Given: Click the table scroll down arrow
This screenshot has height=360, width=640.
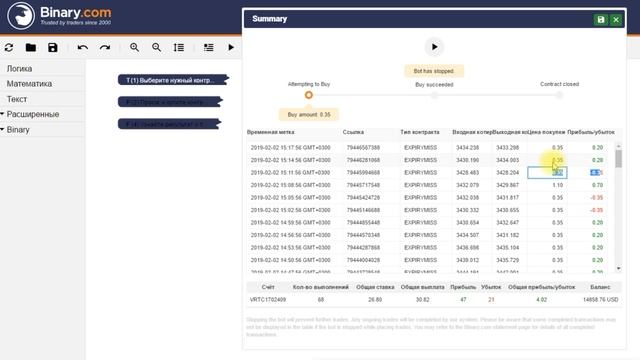Looking at the screenshot, I should 619,269.
